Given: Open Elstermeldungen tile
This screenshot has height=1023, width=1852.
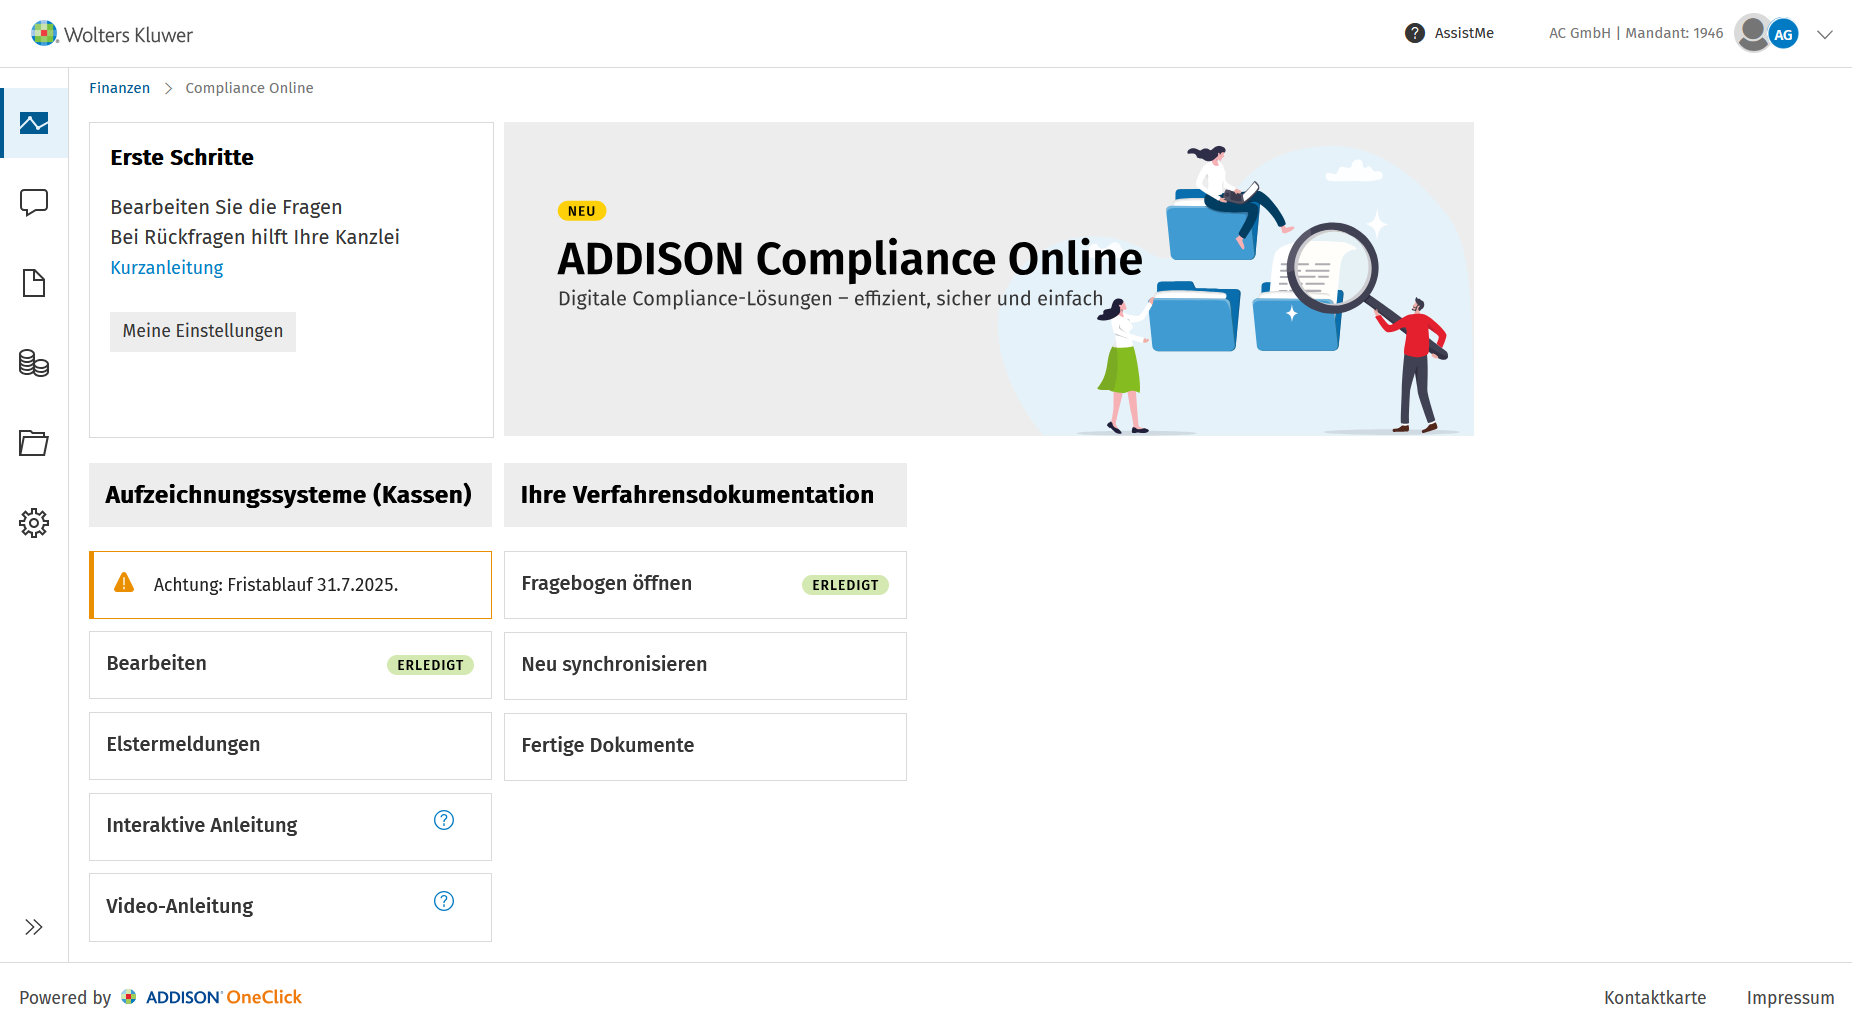Looking at the screenshot, I should point(290,746).
